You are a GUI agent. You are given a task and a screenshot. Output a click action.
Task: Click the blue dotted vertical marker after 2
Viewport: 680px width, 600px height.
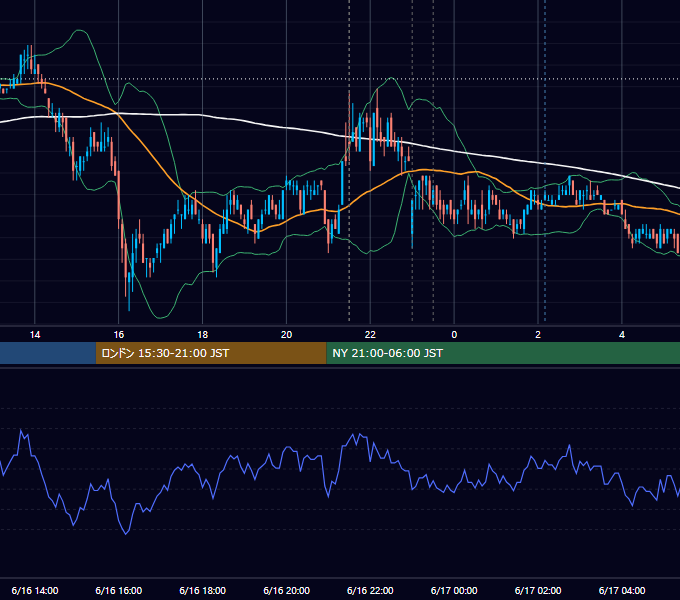point(545,160)
